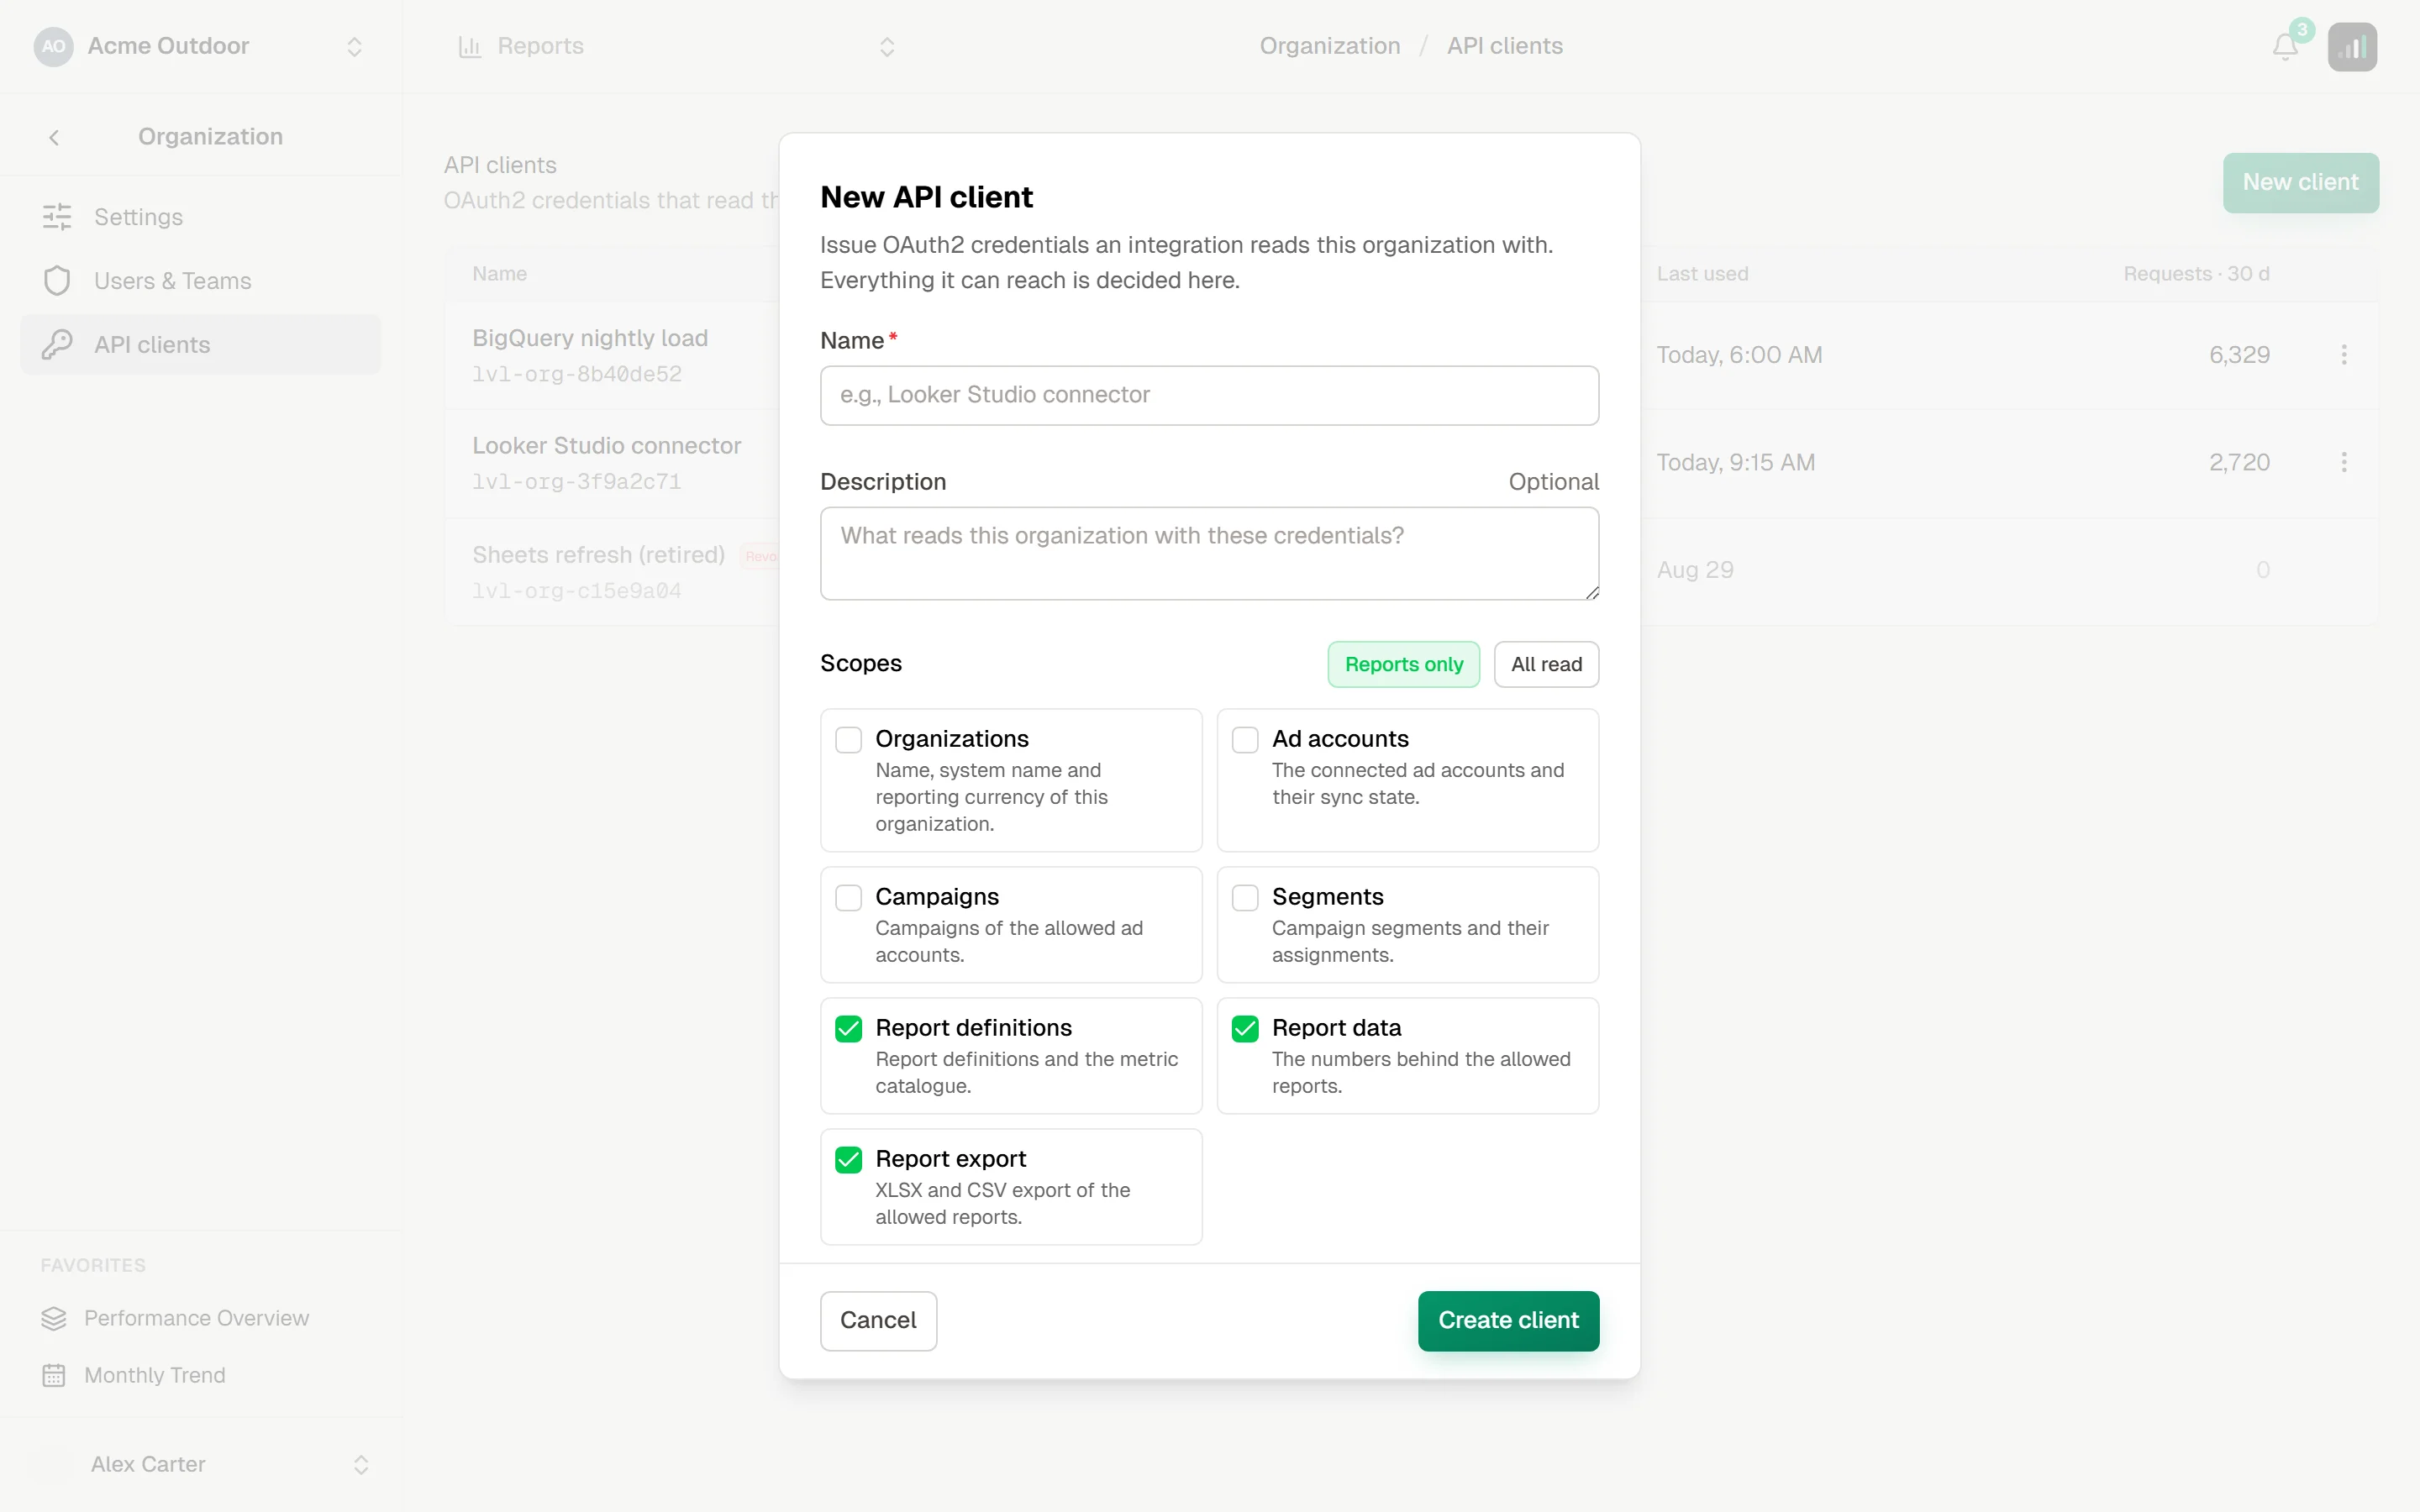
Task: Select the All read scope preset
Action: [x=1546, y=664]
